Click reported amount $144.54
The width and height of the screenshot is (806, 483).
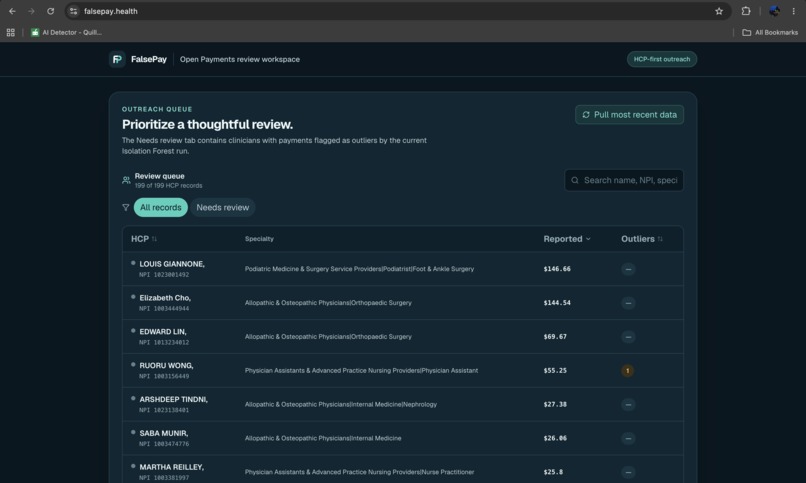coord(557,303)
